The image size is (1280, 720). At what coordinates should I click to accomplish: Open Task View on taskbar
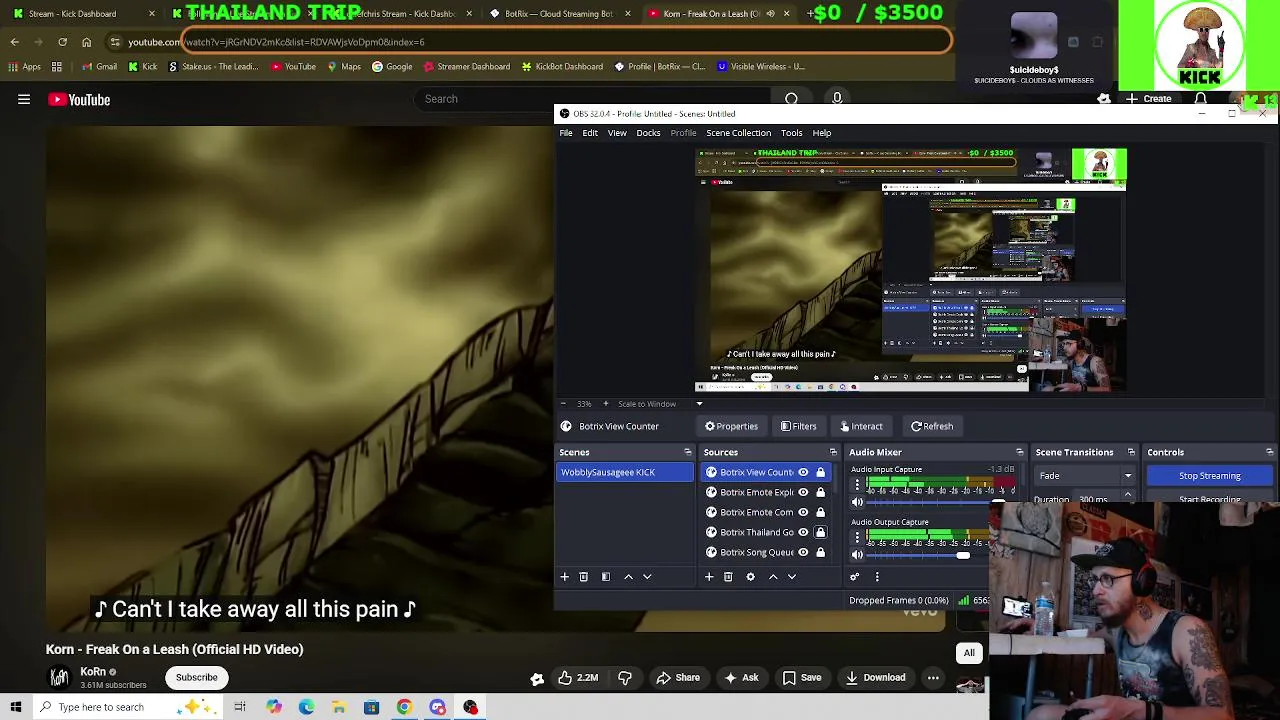click(240, 707)
